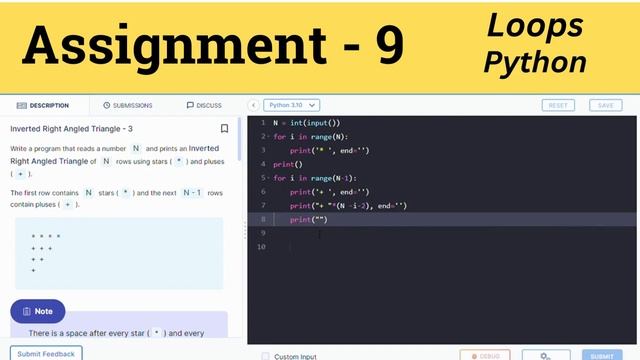Open the Submissions tab

click(127, 105)
